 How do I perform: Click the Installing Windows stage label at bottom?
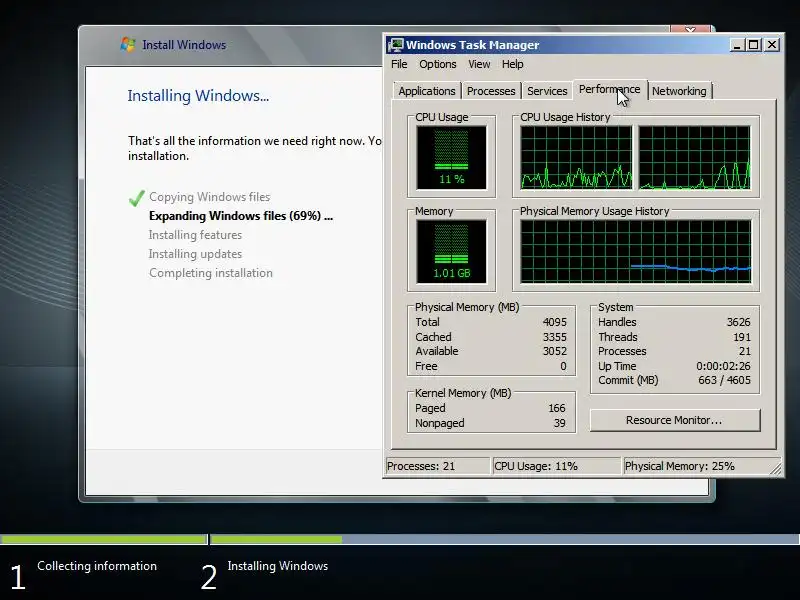point(278,566)
